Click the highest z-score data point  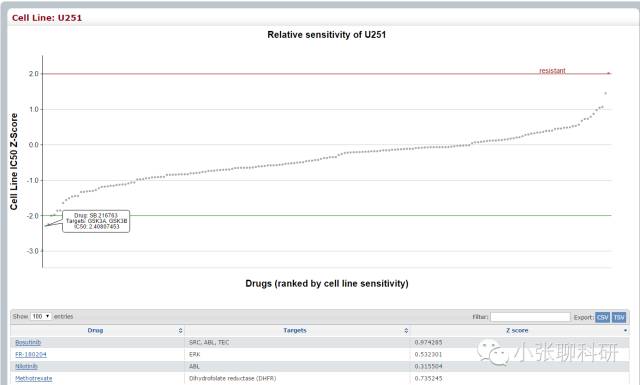[x=605, y=93]
